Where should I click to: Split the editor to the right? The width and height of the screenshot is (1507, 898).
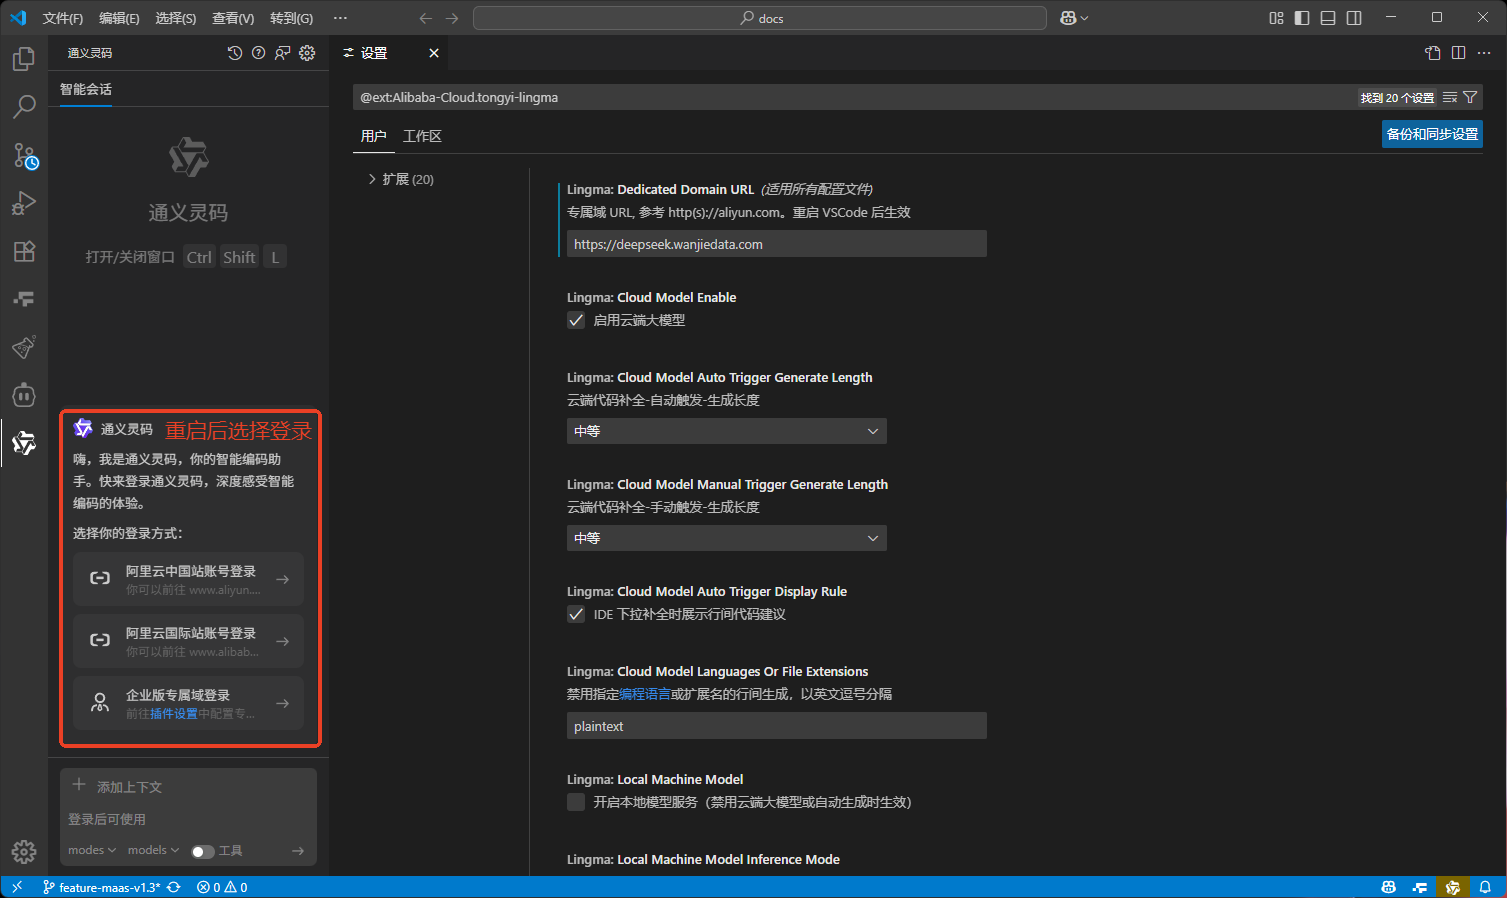coord(1459,53)
